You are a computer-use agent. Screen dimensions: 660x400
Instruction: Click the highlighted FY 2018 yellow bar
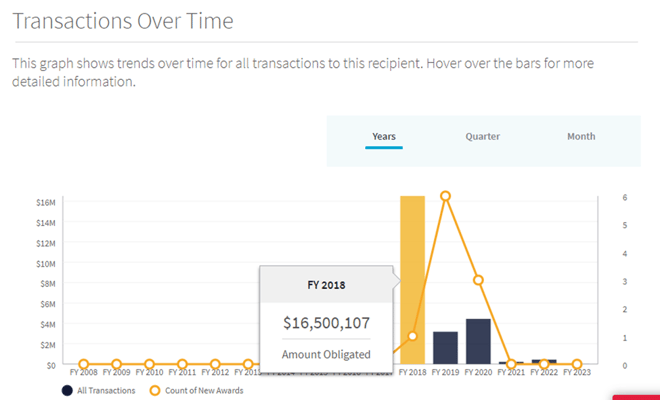[x=412, y=280]
